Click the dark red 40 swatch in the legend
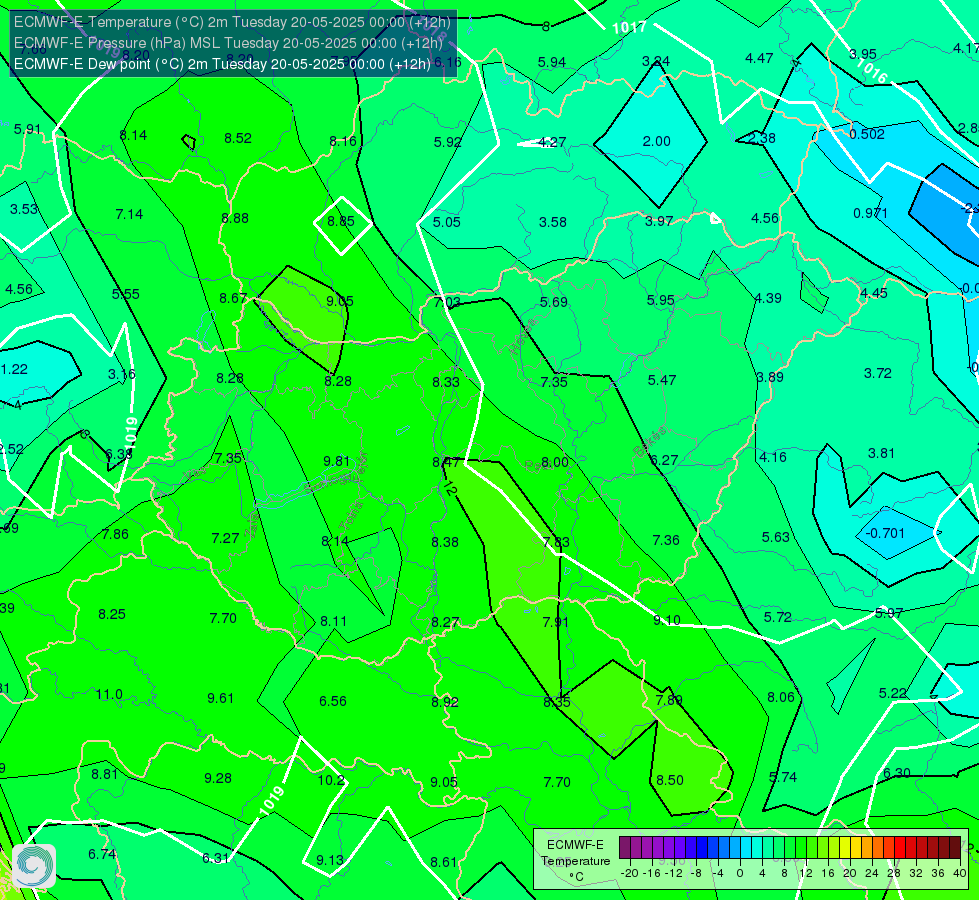Viewport: 979px width, 900px height. (x=955, y=848)
